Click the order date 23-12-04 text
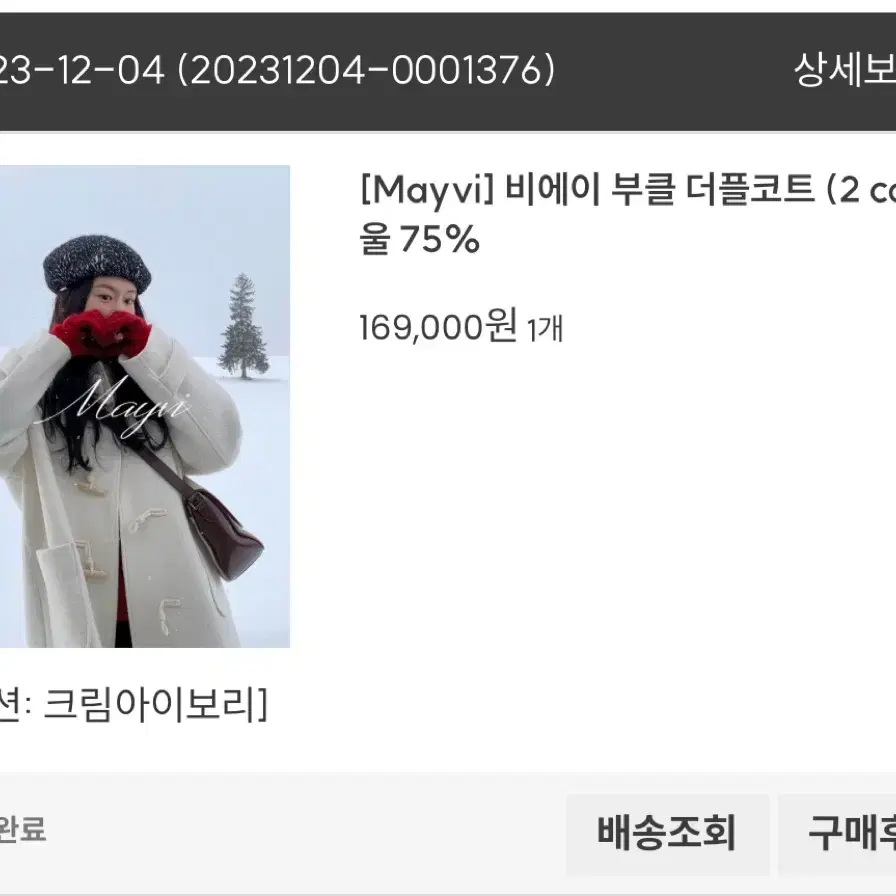896x896 pixels. 82,71
